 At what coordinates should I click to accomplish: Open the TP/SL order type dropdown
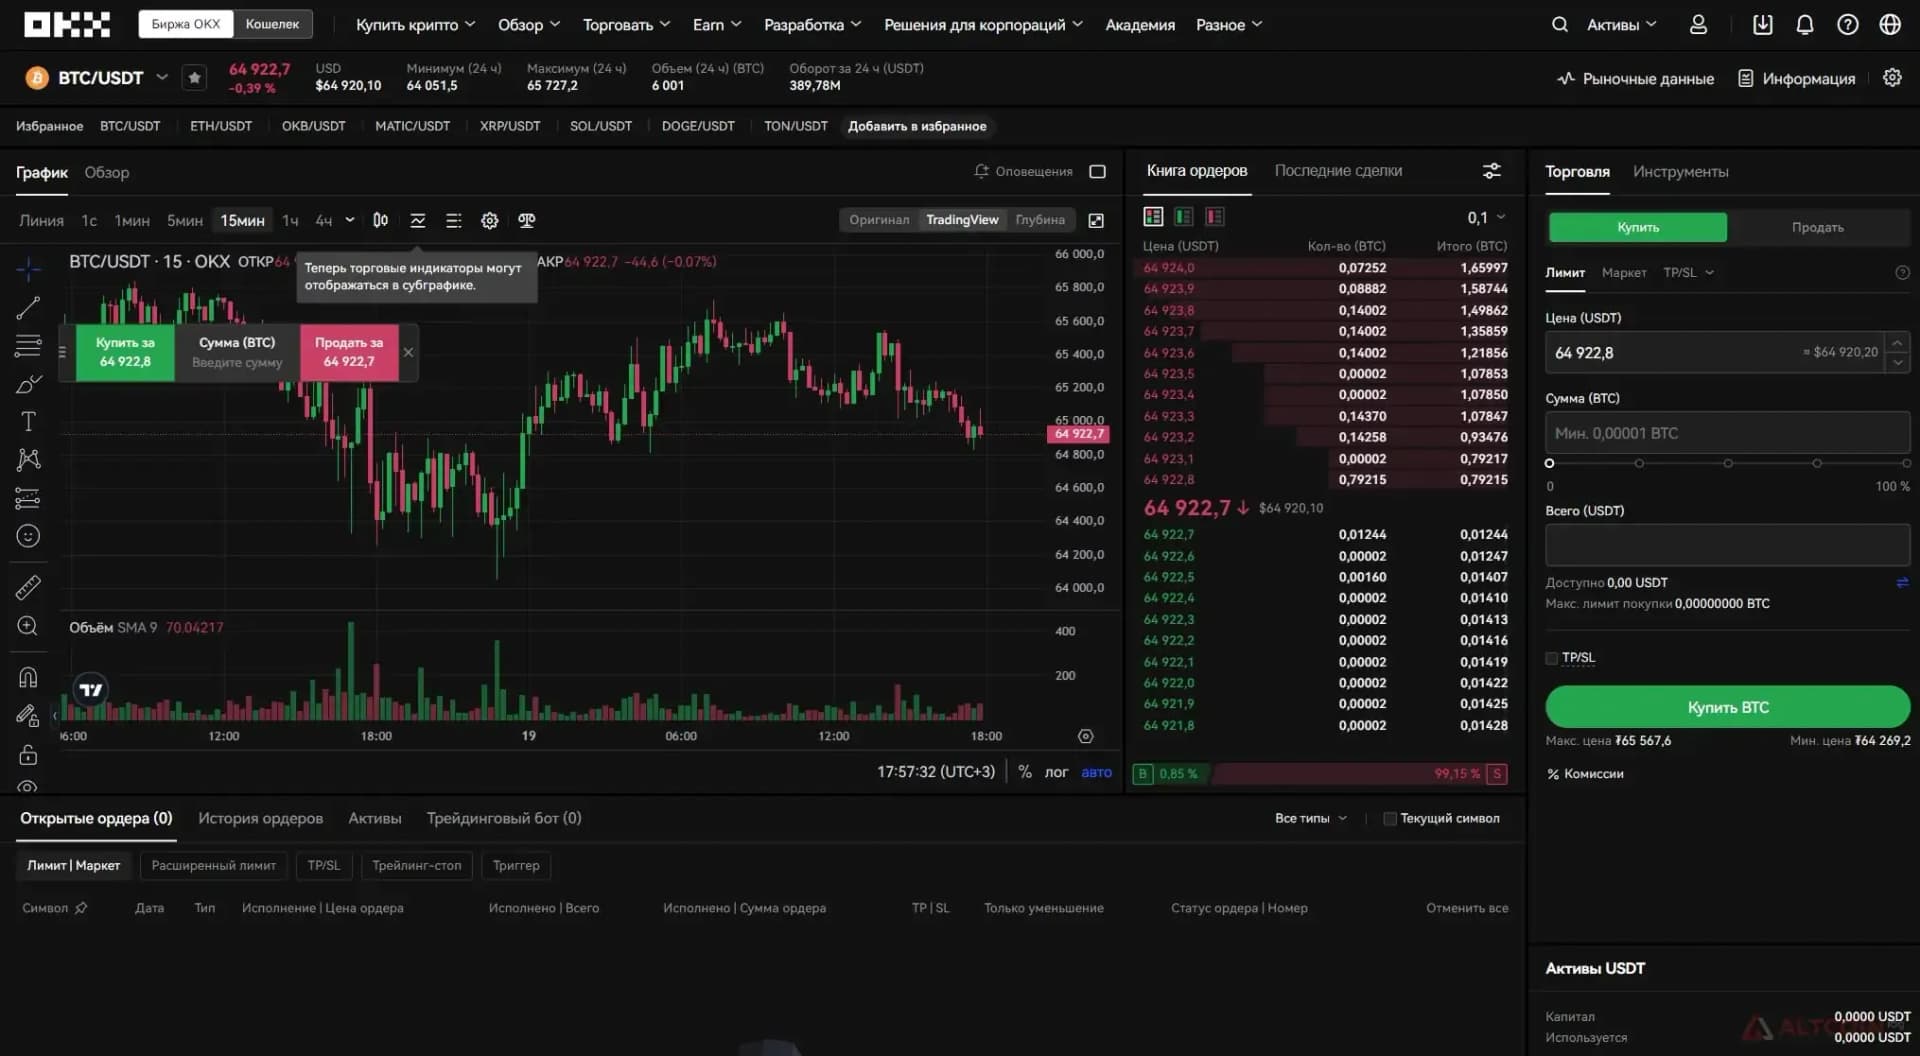(1688, 272)
